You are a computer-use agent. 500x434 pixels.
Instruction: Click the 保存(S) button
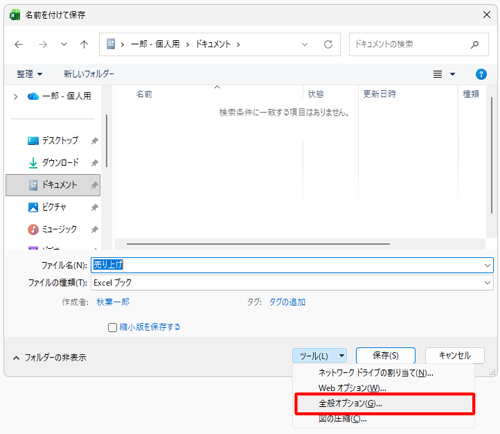(x=386, y=356)
